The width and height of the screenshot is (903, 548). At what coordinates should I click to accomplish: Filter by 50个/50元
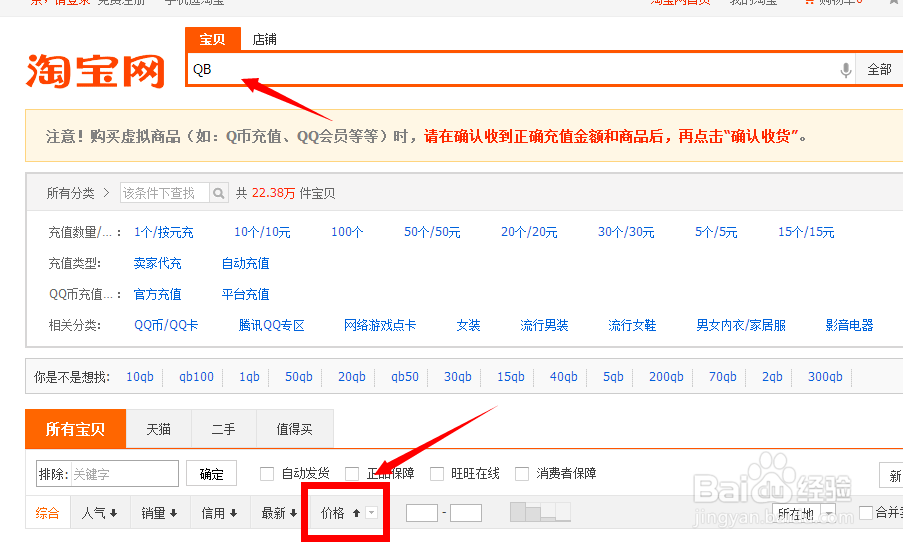pos(432,232)
